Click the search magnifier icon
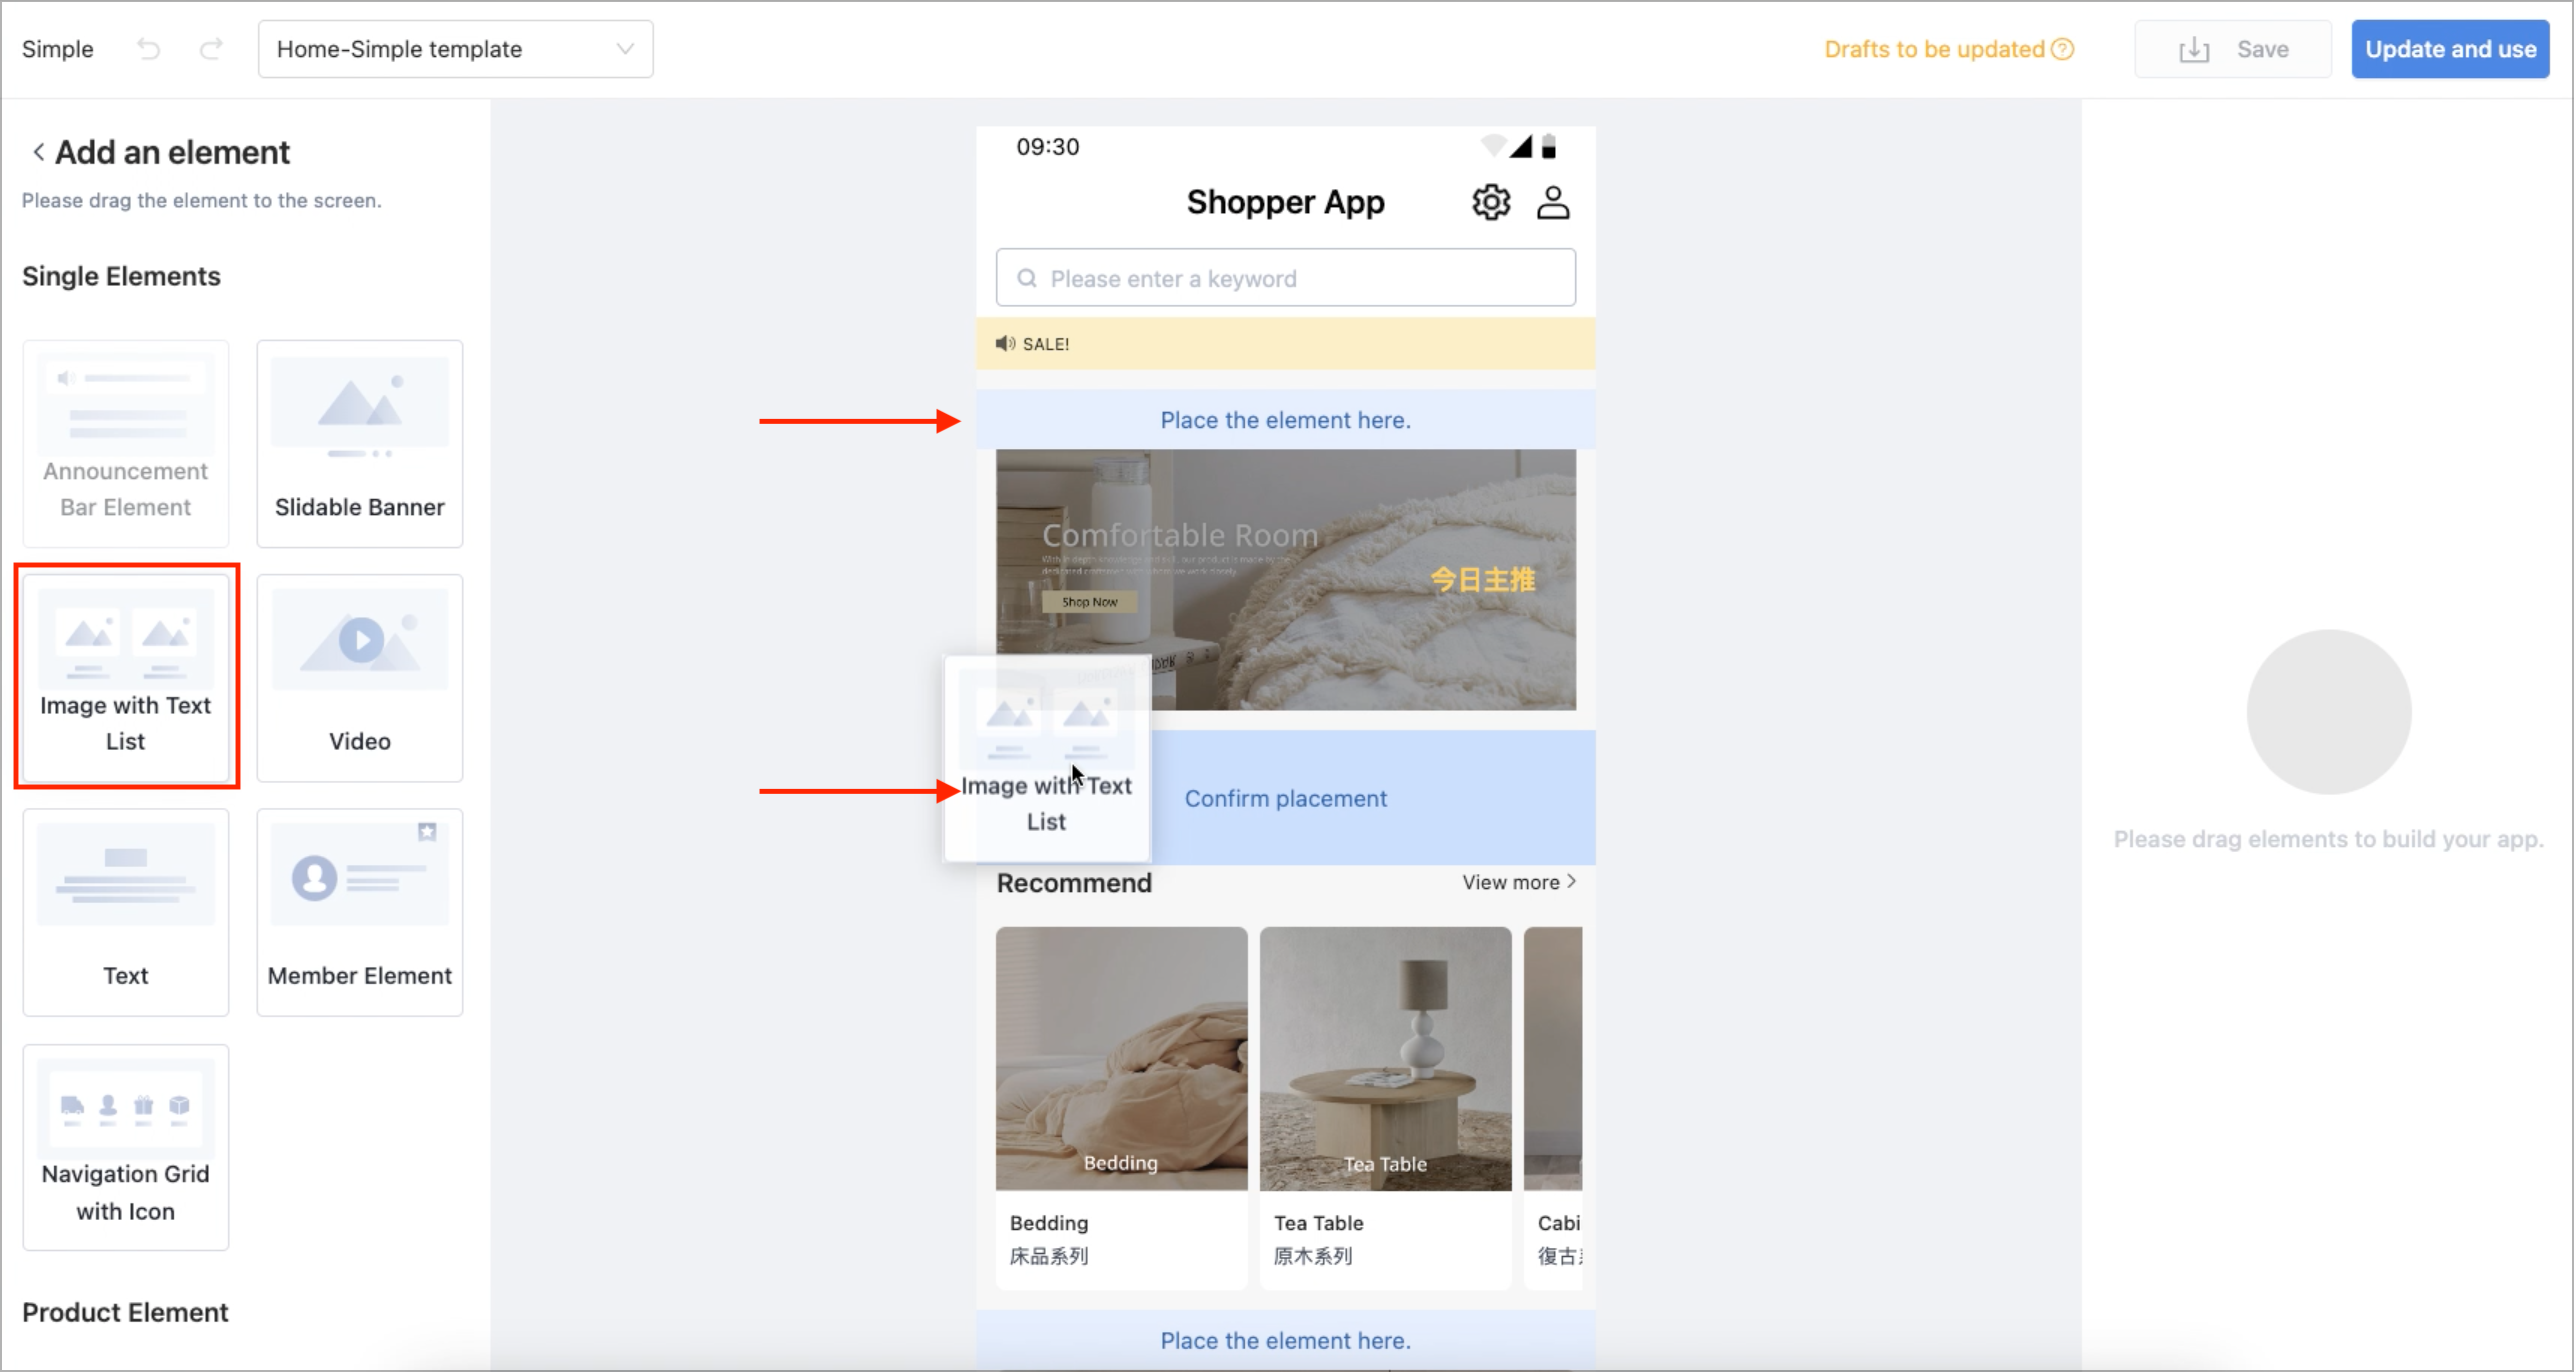Image resolution: width=2574 pixels, height=1372 pixels. (1027, 278)
